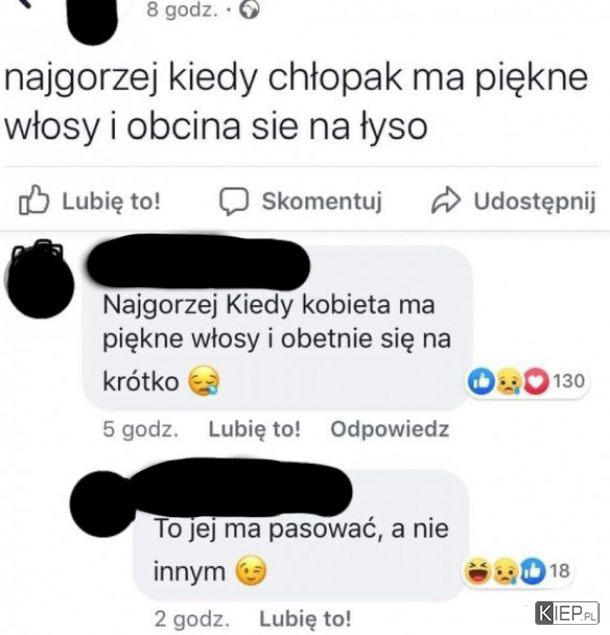
Task: Open the 18 reactions count on reply
Action: click(x=560, y=571)
